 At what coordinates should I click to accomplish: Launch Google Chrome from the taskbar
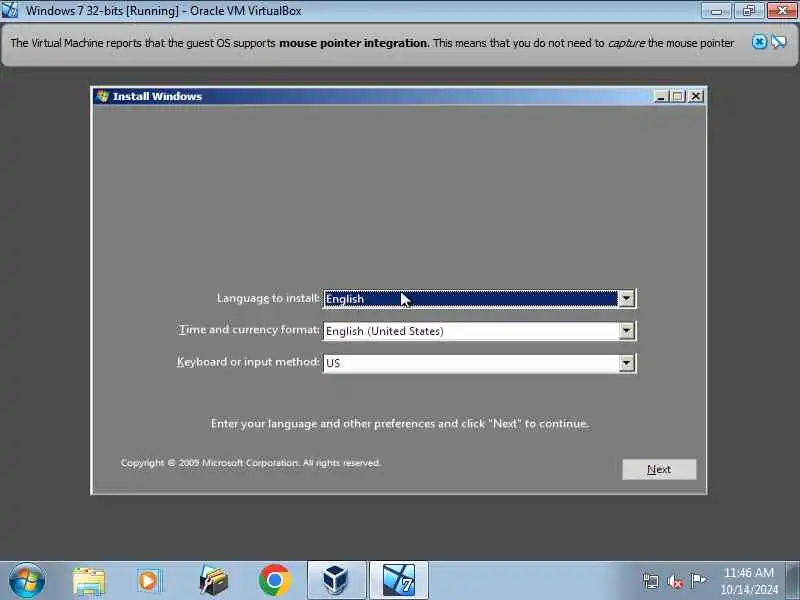(x=274, y=581)
